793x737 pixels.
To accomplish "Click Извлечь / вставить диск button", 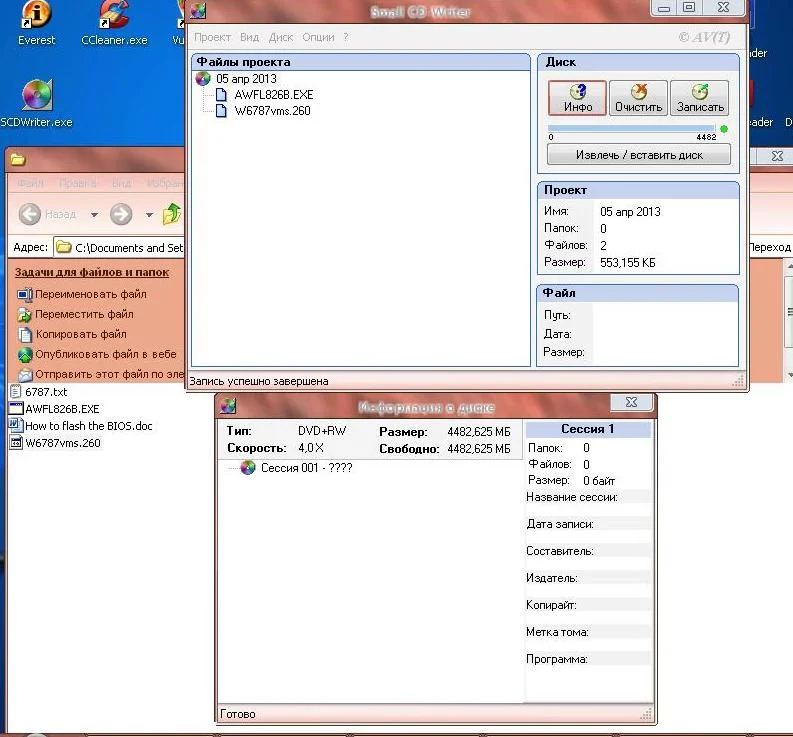I will (639, 155).
